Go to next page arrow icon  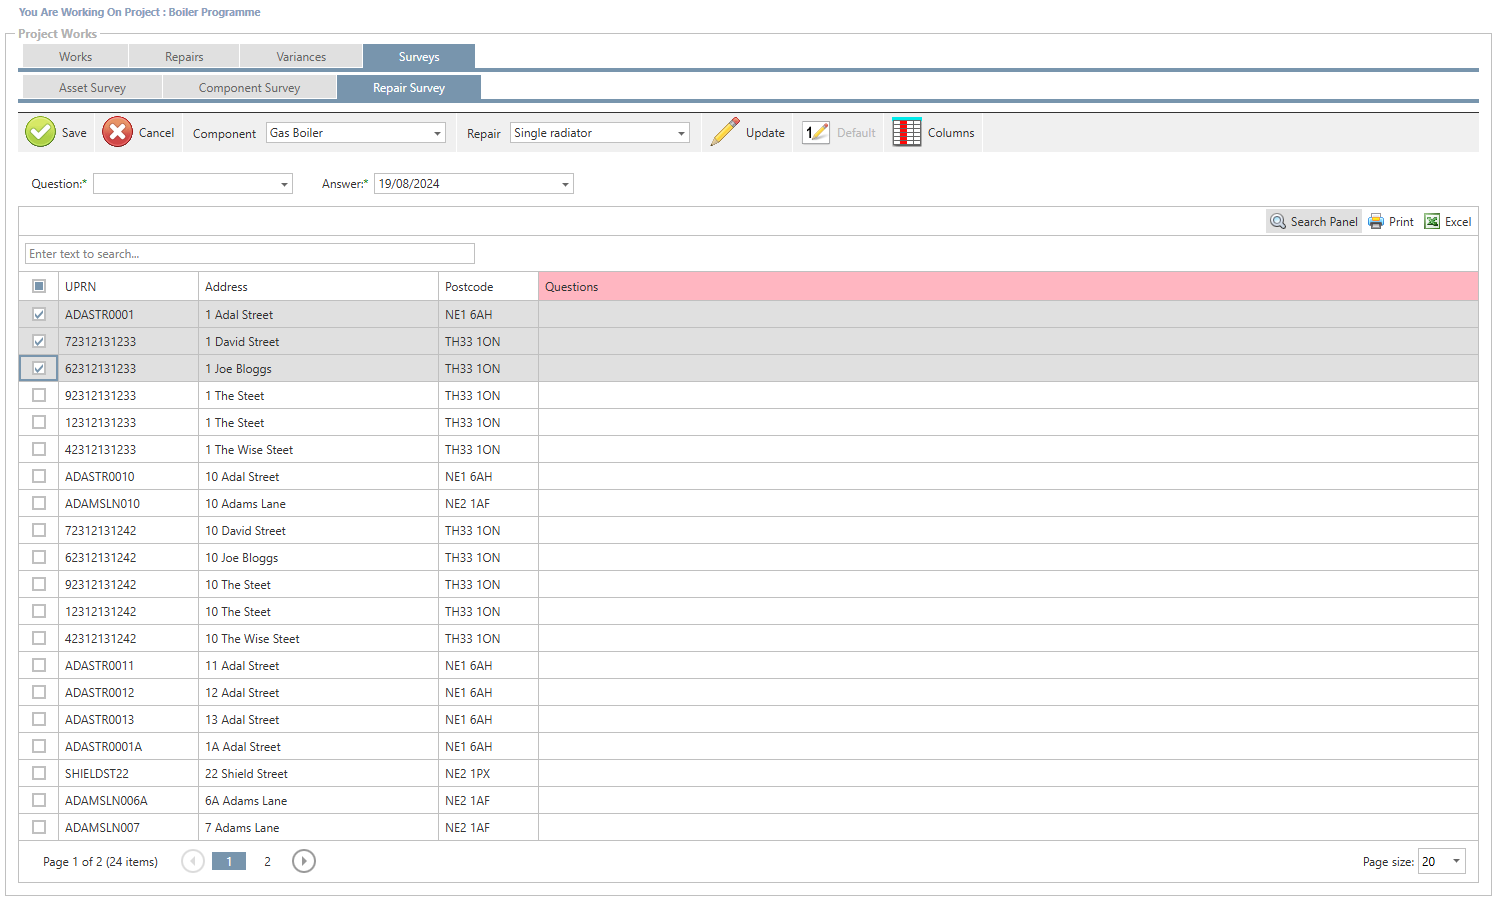(304, 861)
